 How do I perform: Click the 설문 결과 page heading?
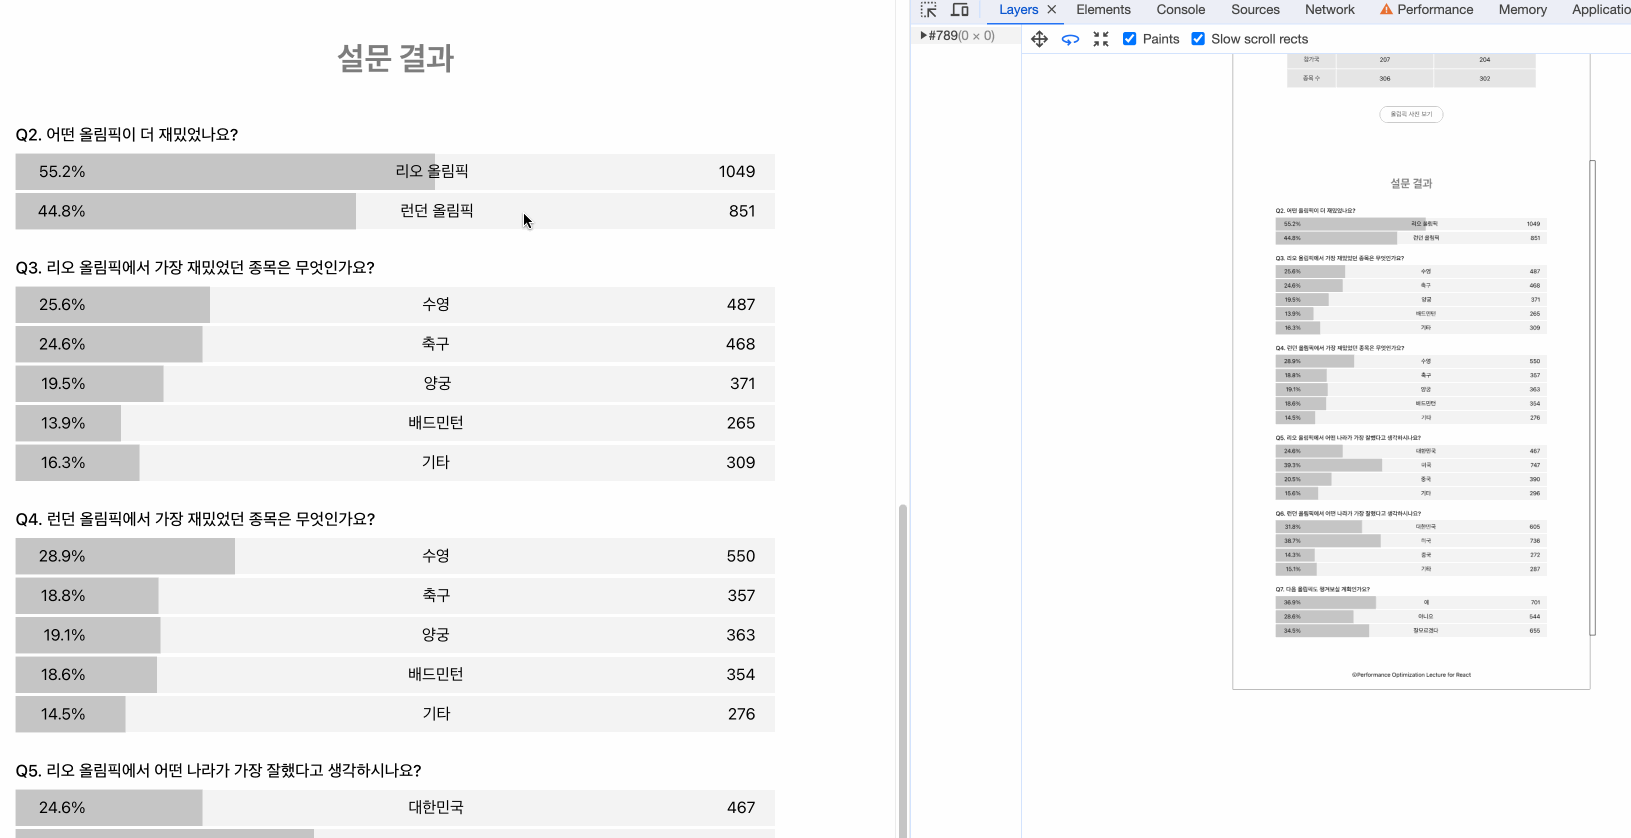point(395,58)
